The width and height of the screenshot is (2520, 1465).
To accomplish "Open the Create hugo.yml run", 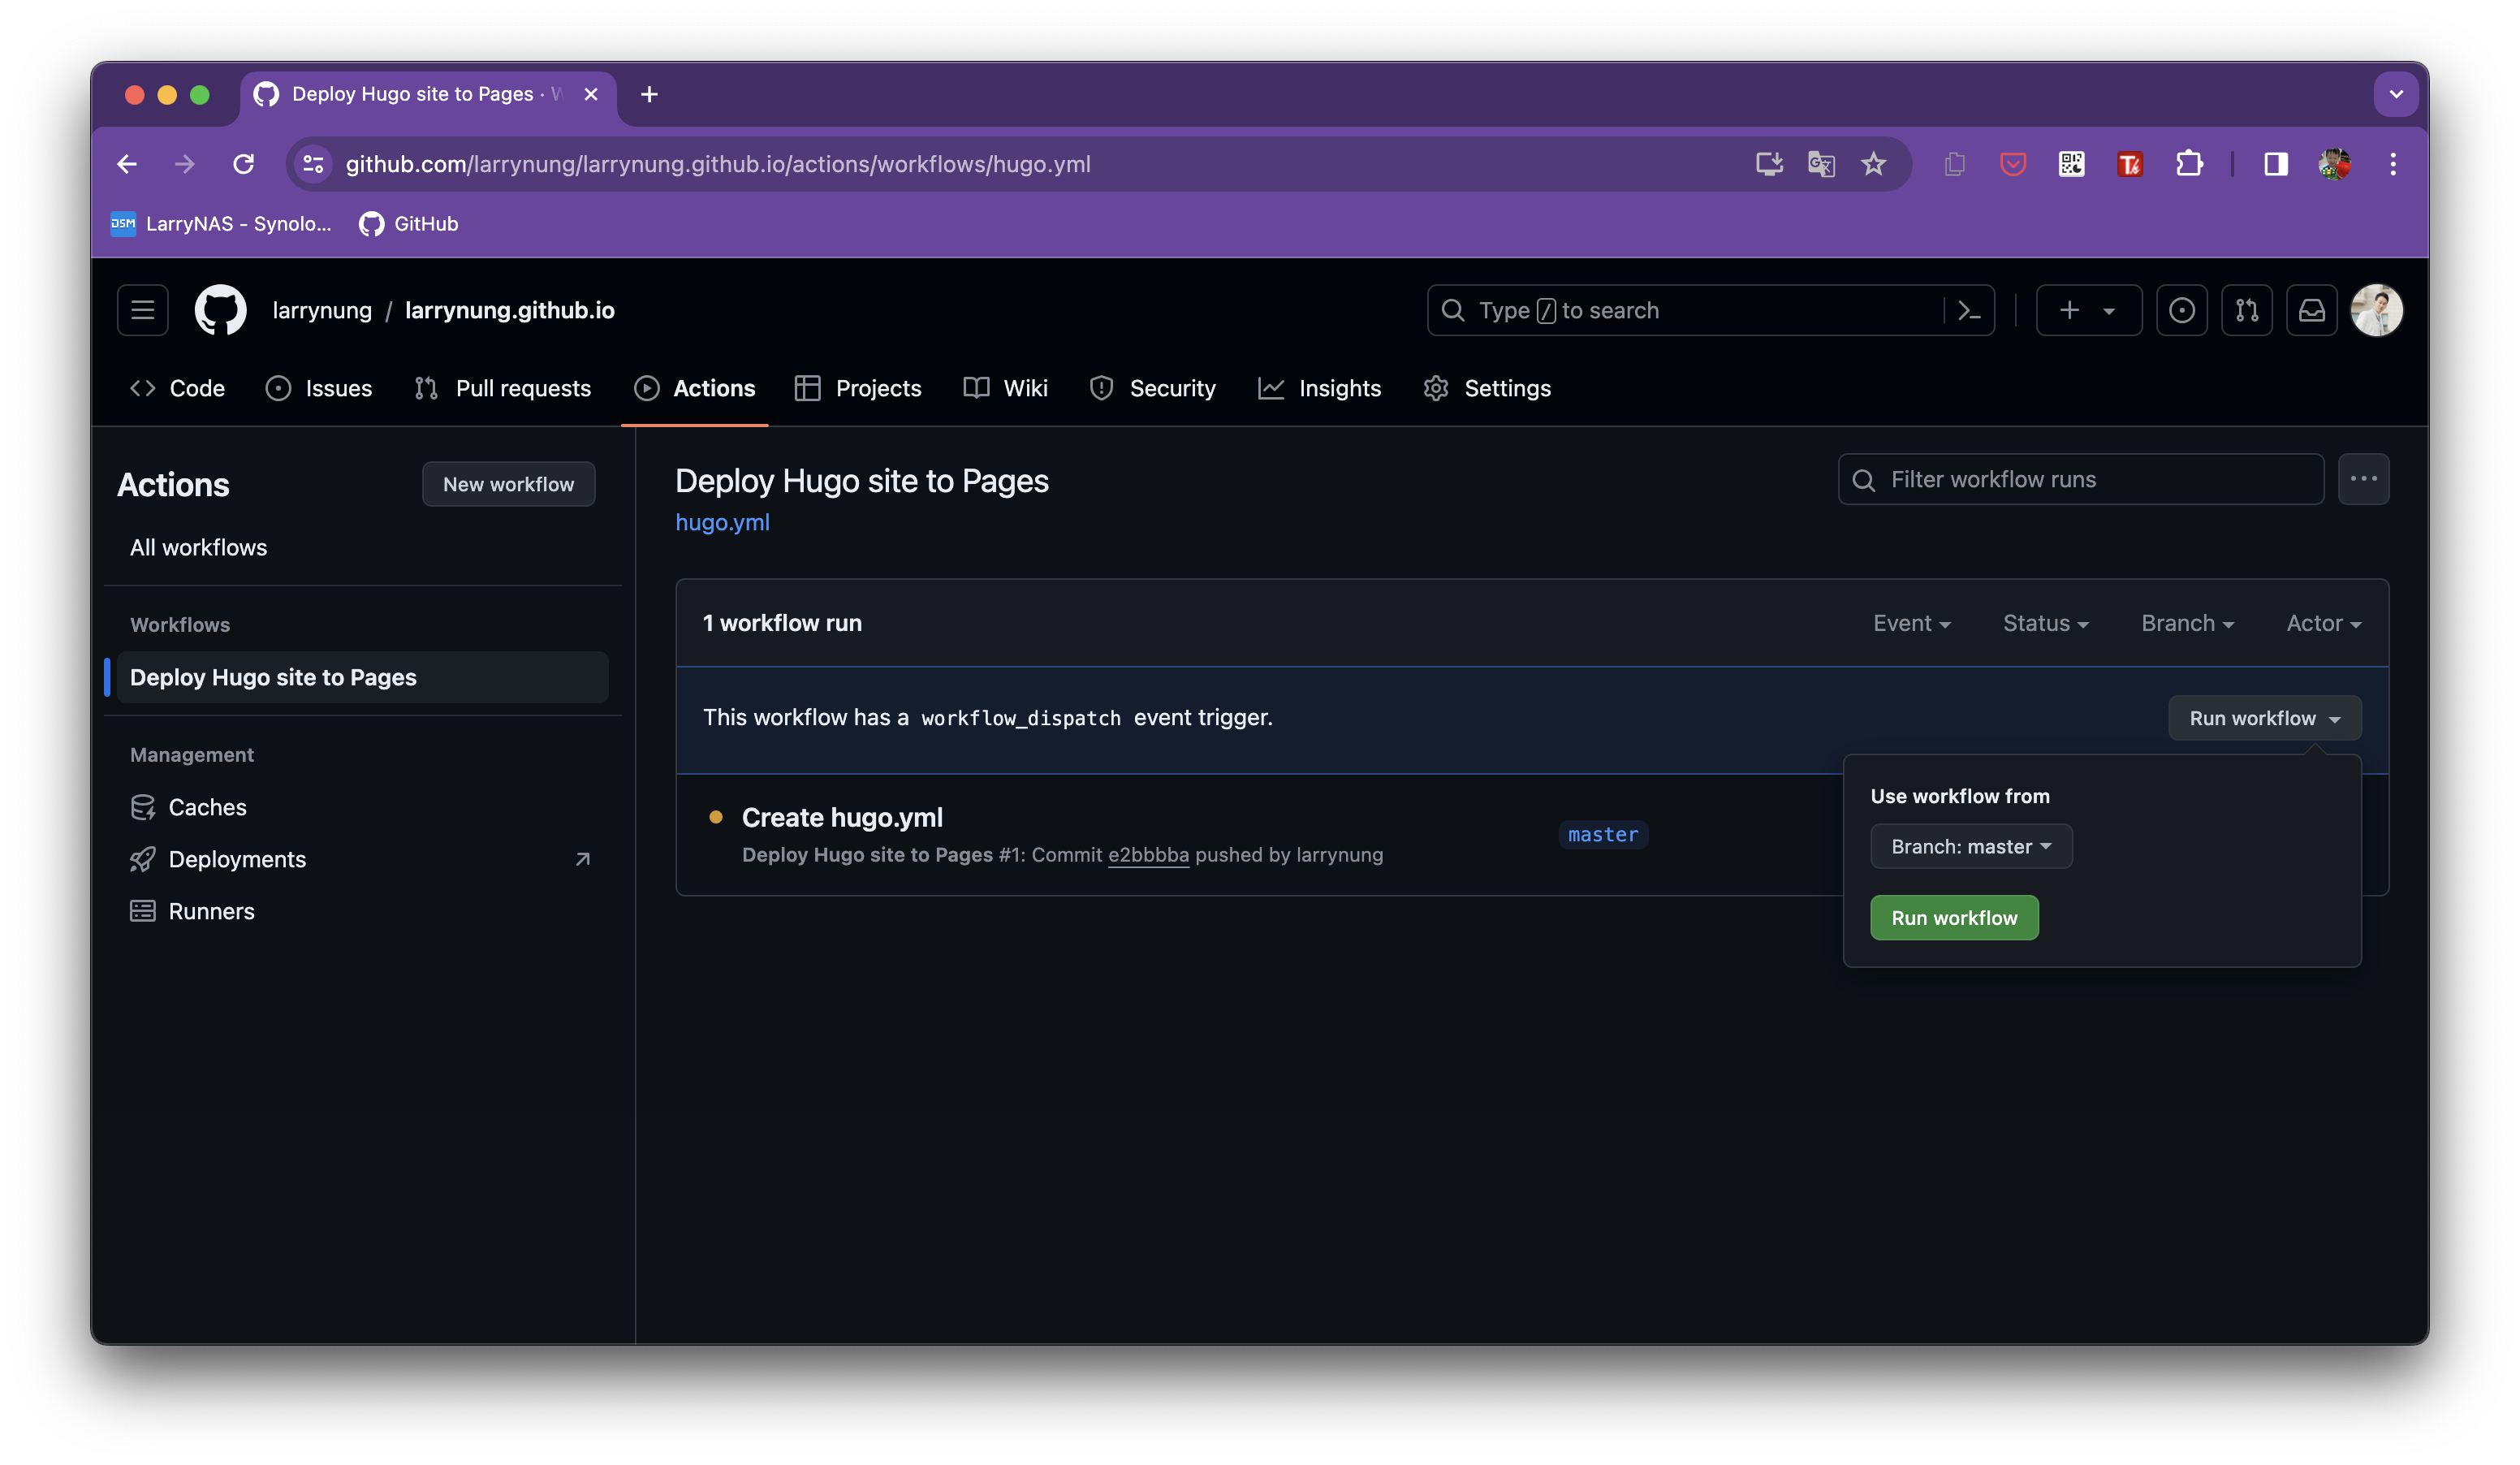I will [842, 817].
